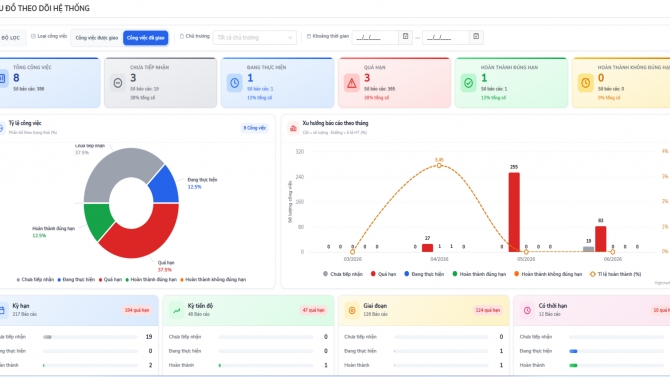Screen dimensions: 670x377
Task: Select the 'Công việc được giao' tab
Action: click(97, 38)
